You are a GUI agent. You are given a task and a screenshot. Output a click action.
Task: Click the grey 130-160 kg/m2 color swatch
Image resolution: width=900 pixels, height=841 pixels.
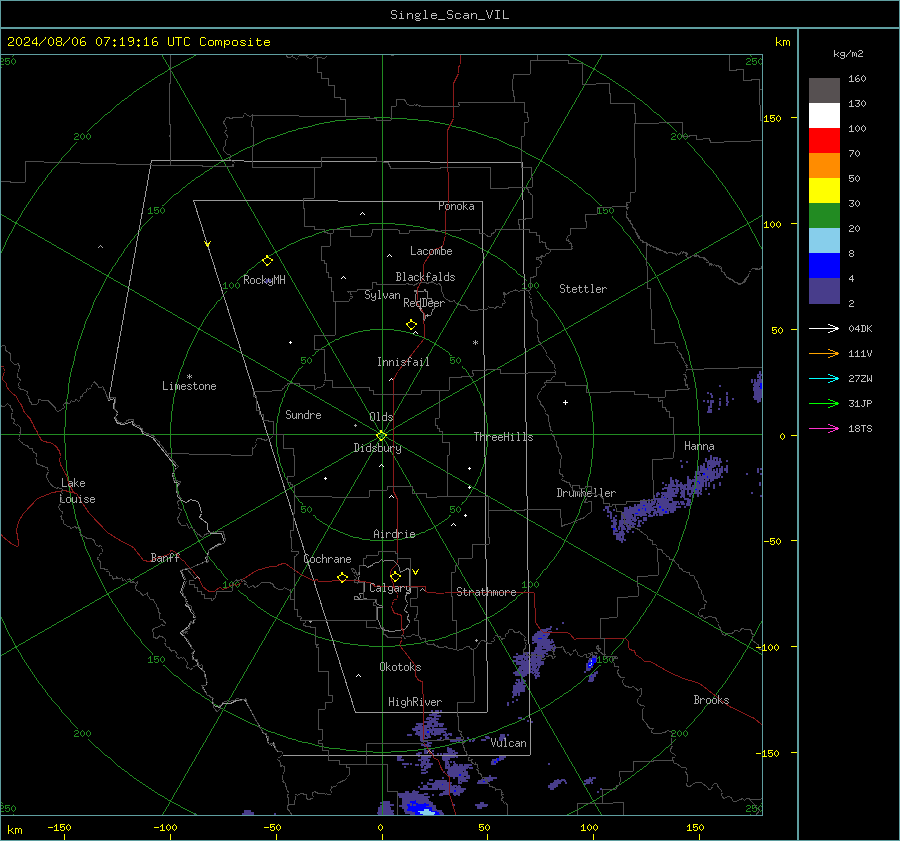[x=824, y=90]
